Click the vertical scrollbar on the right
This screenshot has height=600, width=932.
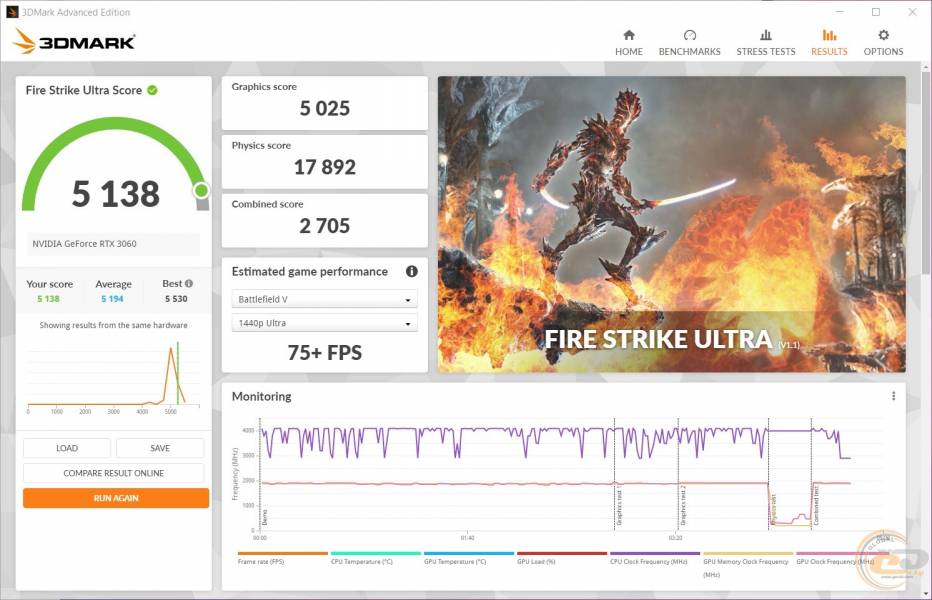(927, 172)
